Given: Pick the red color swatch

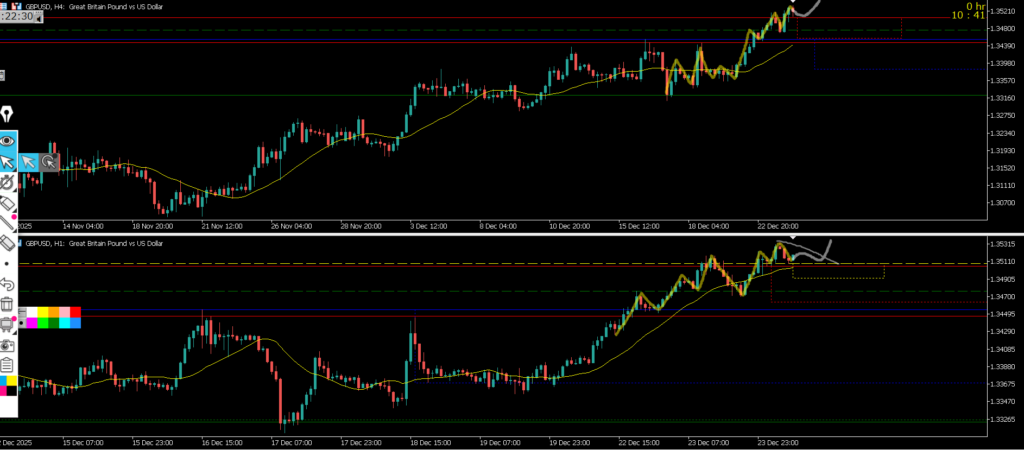Looking at the screenshot, I should pos(75,312).
